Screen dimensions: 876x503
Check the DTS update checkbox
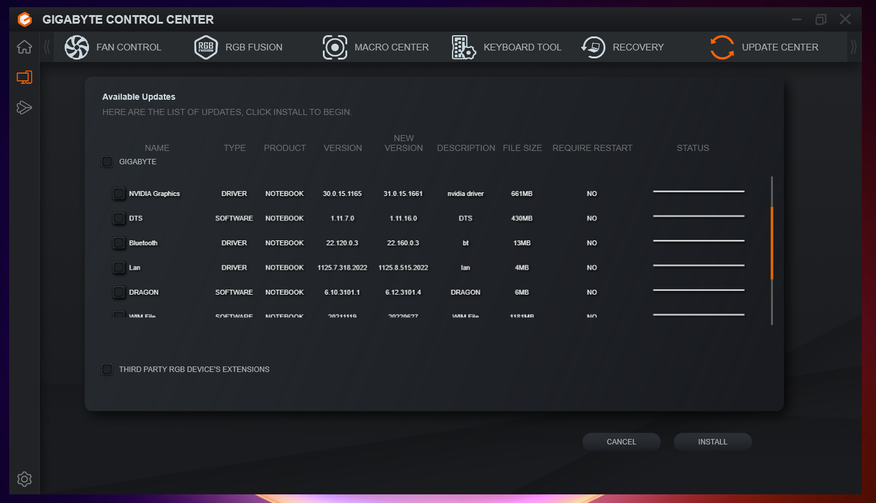tap(118, 218)
